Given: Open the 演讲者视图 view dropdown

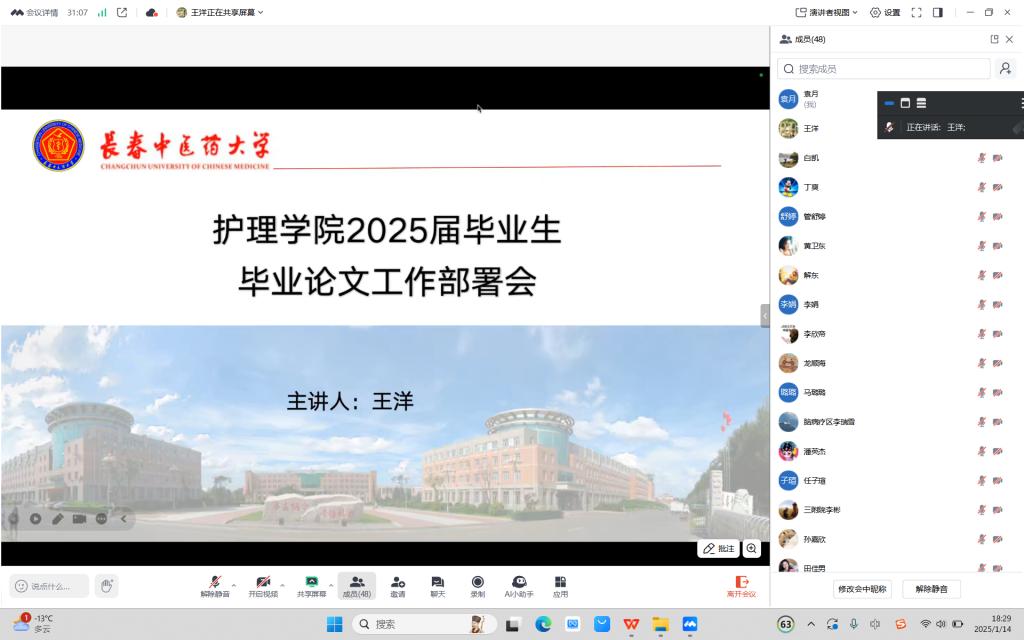Looking at the screenshot, I should pos(827,12).
